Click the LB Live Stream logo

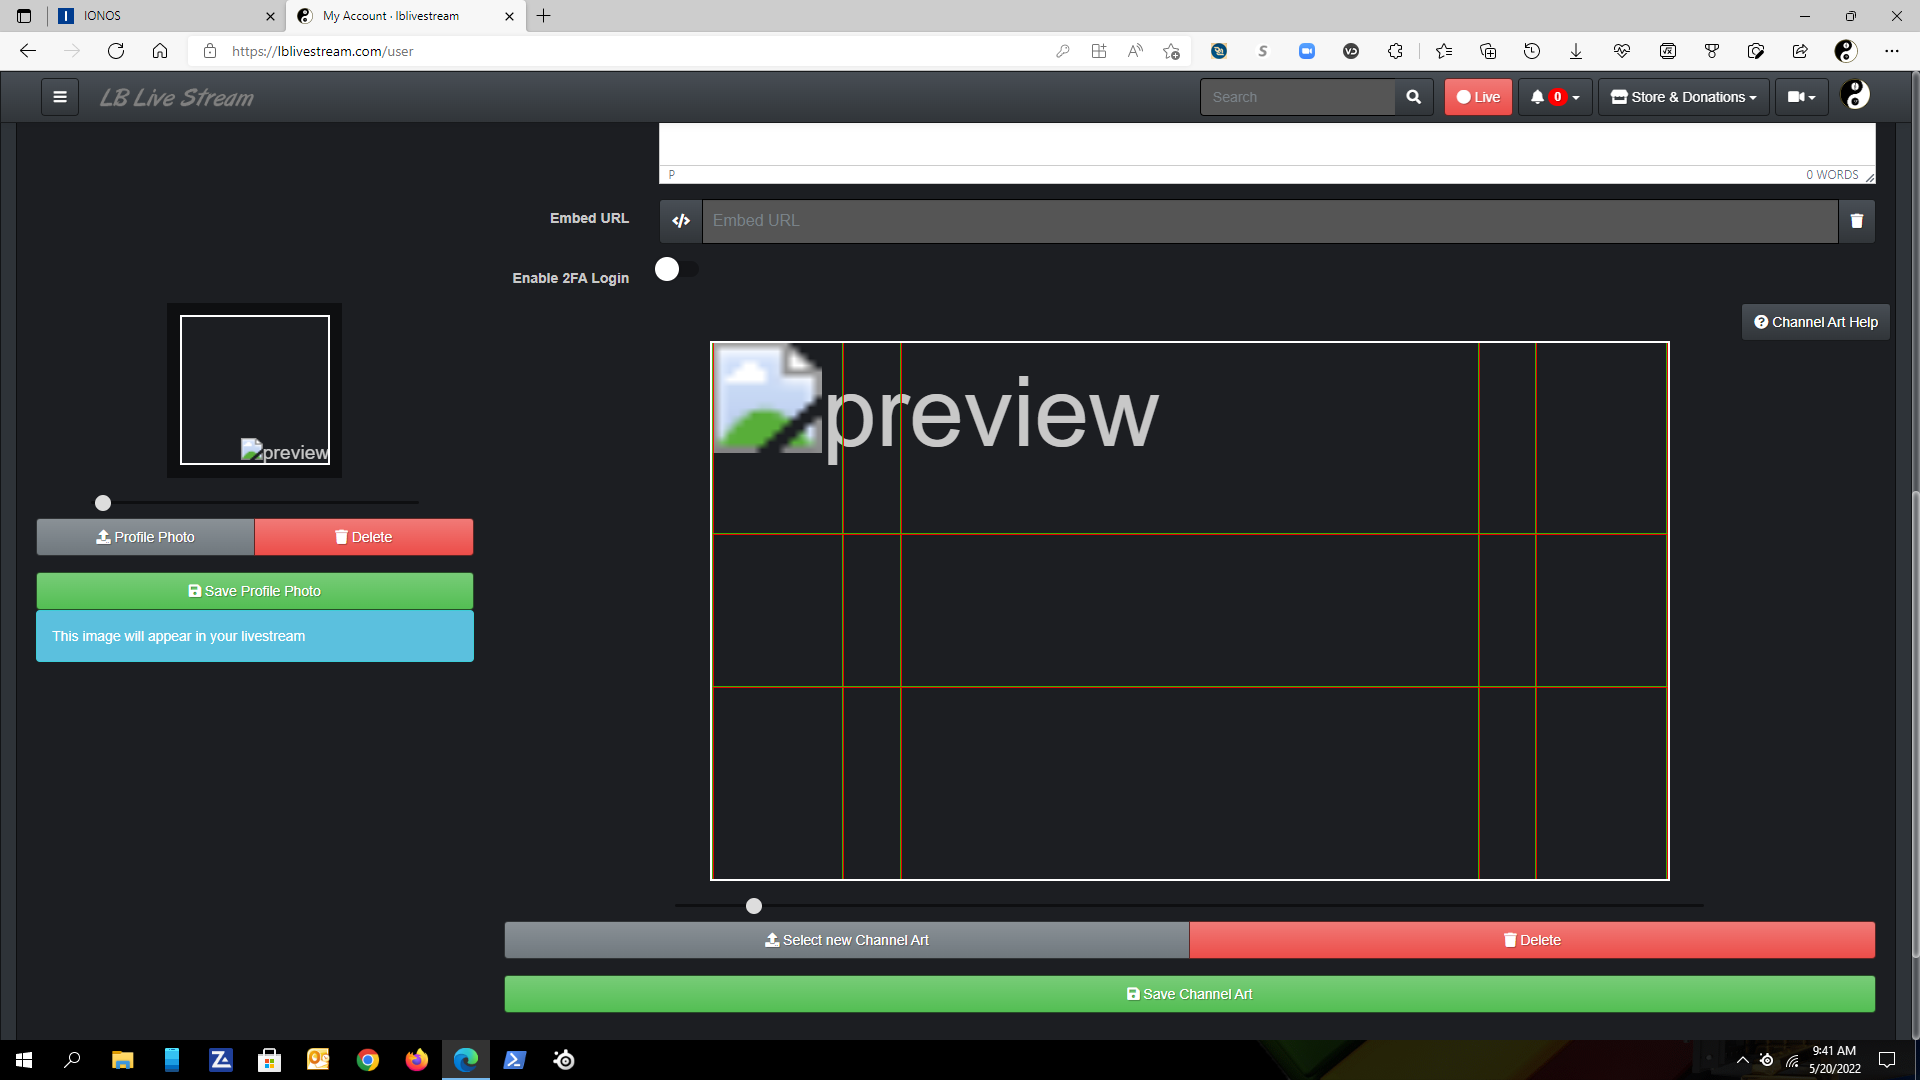(x=177, y=97)
